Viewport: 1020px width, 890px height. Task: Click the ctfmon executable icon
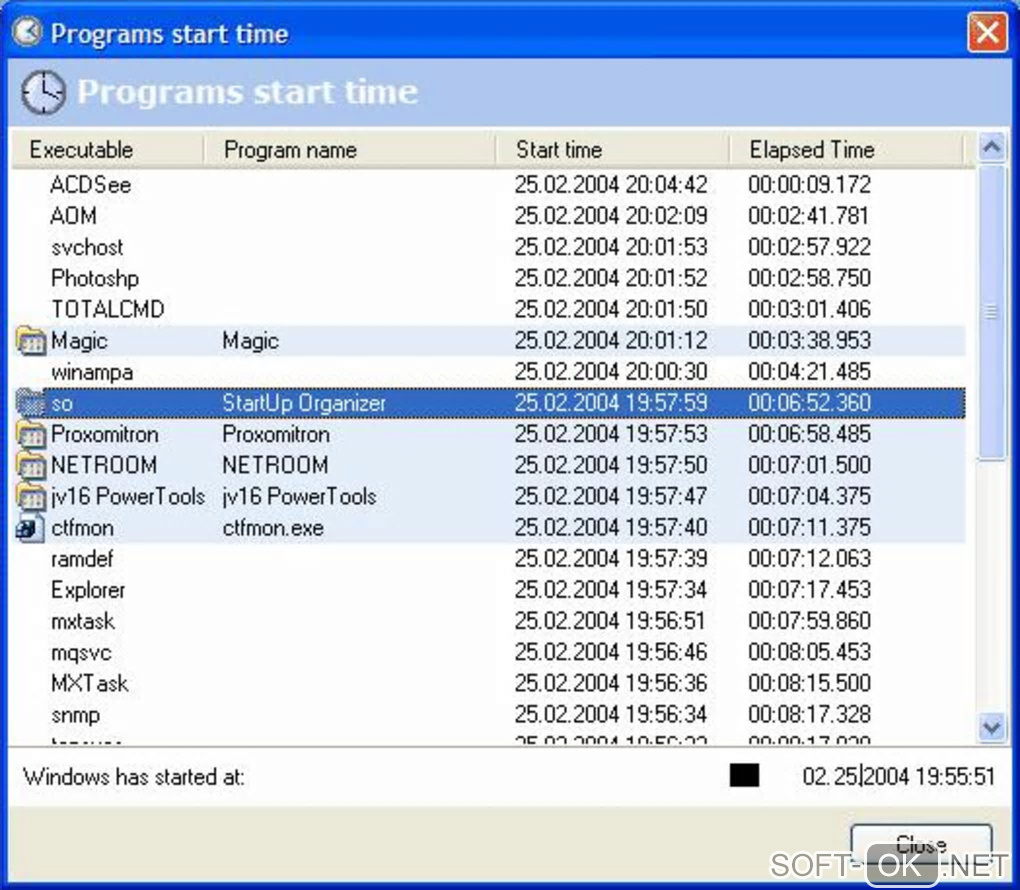click(x=30, y=528)
